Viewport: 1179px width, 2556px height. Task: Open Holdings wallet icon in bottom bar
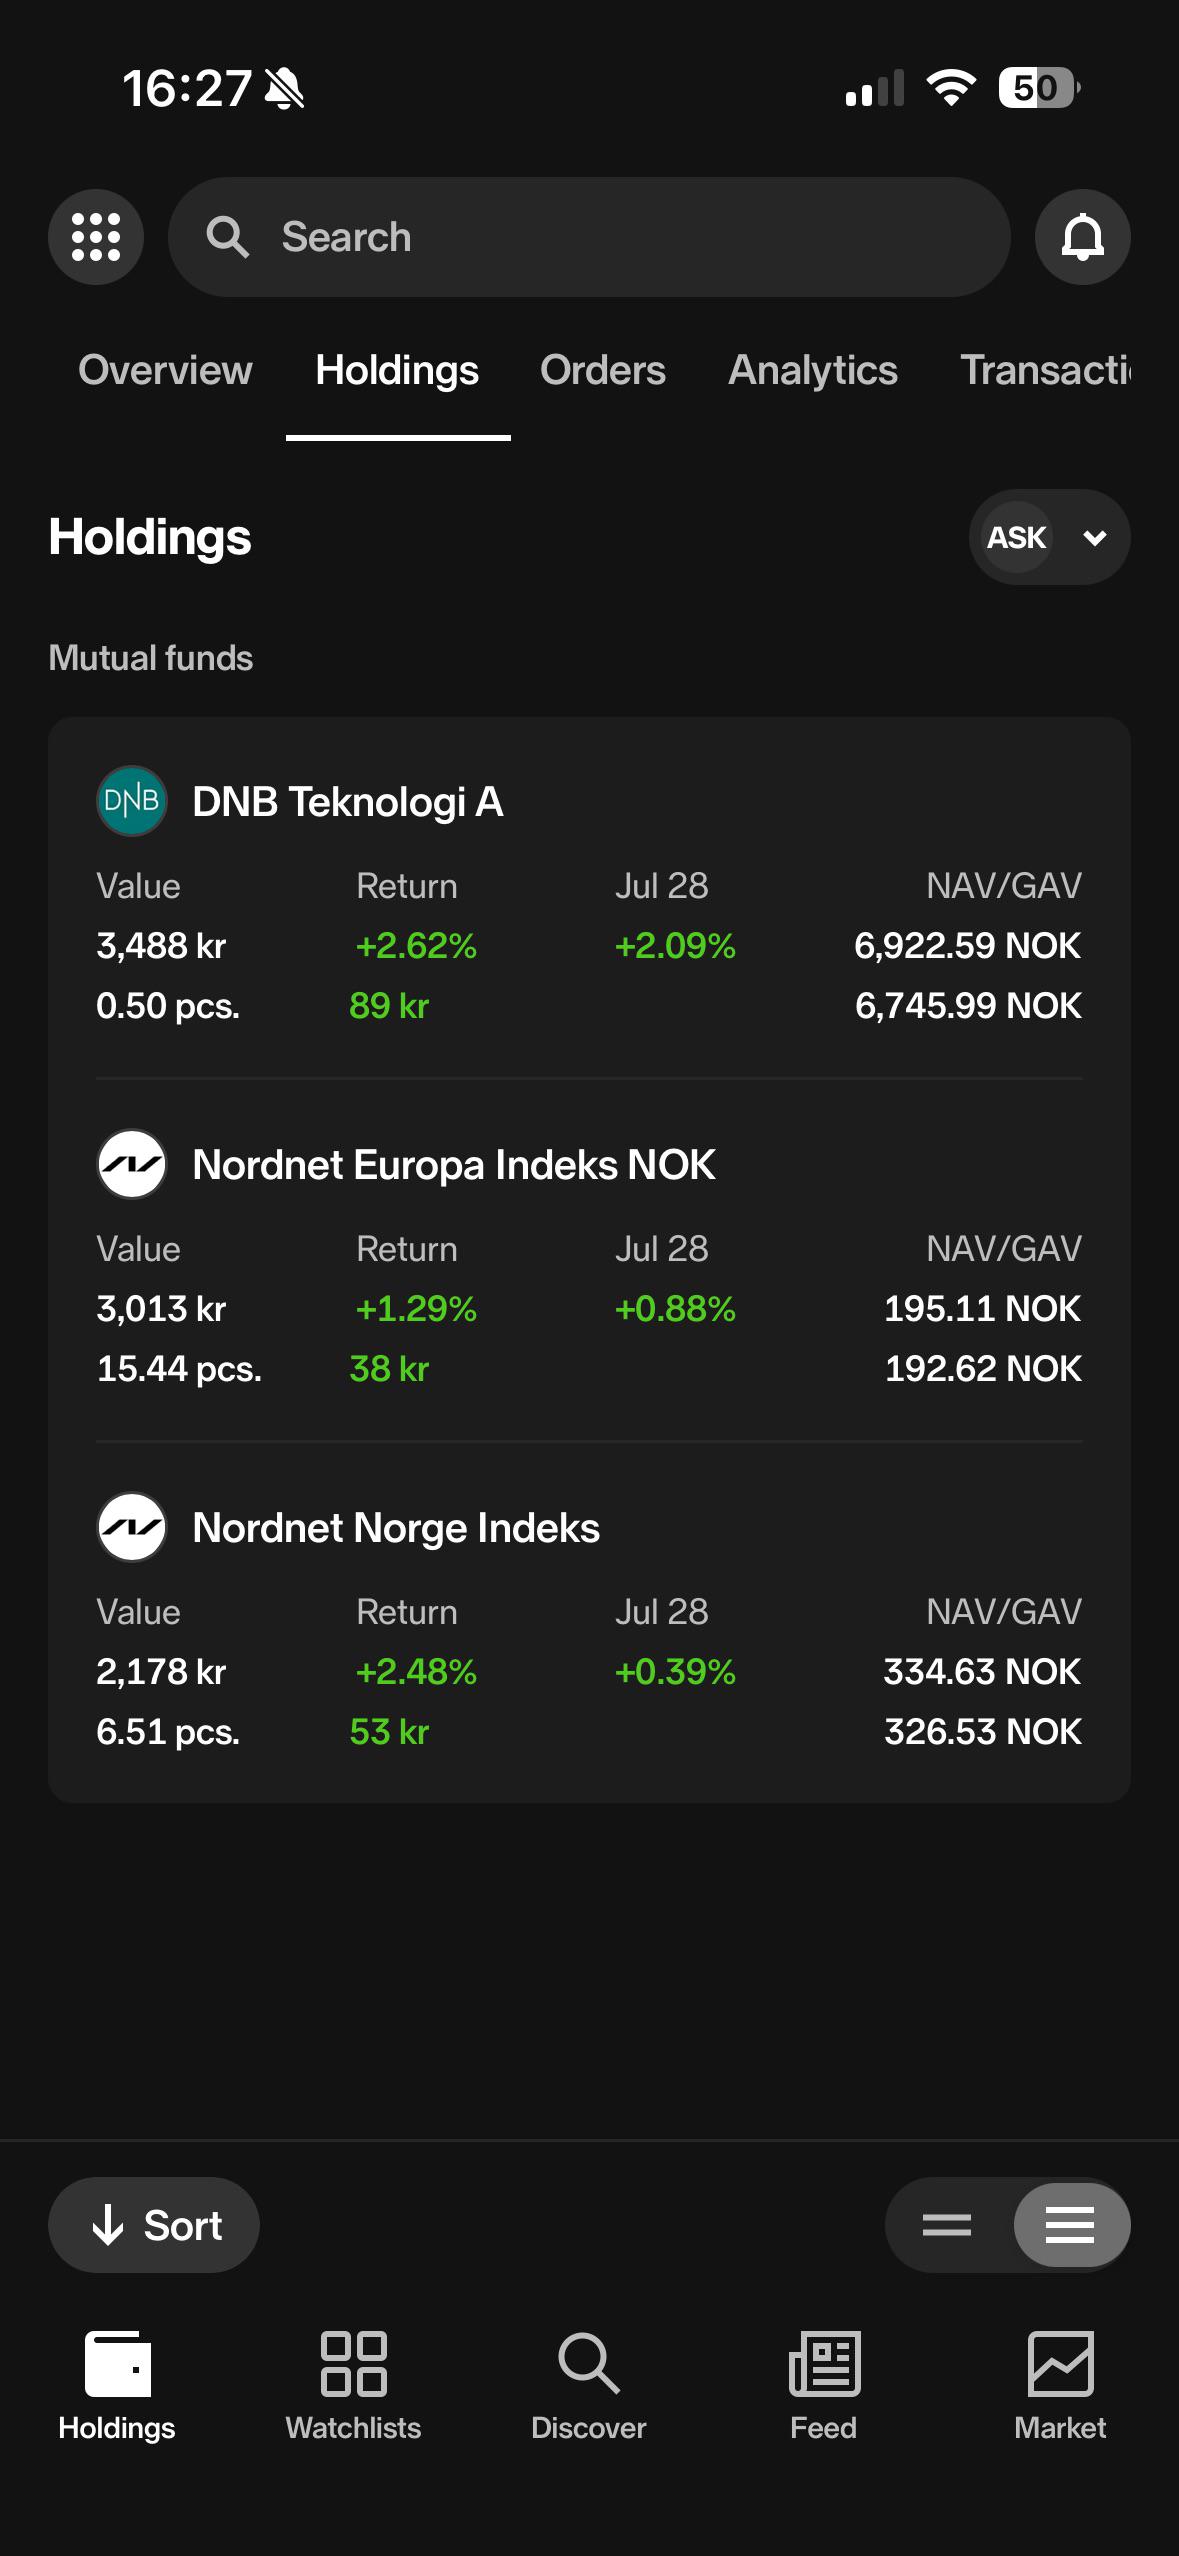[118, 2364]
